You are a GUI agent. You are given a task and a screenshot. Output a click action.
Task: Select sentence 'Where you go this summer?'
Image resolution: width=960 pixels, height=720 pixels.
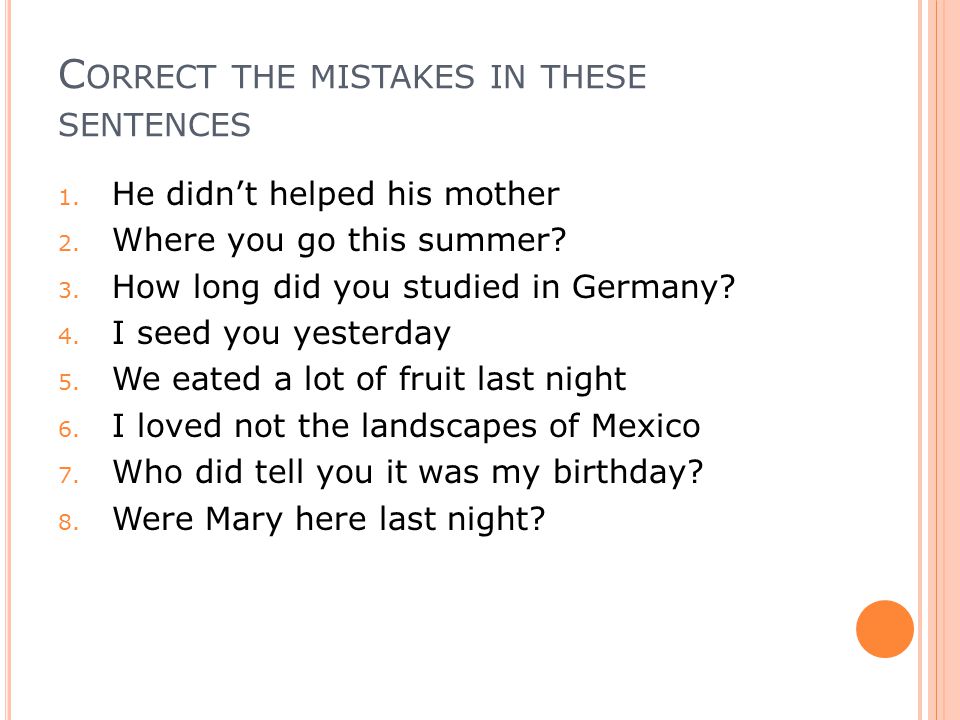[339, 240]
